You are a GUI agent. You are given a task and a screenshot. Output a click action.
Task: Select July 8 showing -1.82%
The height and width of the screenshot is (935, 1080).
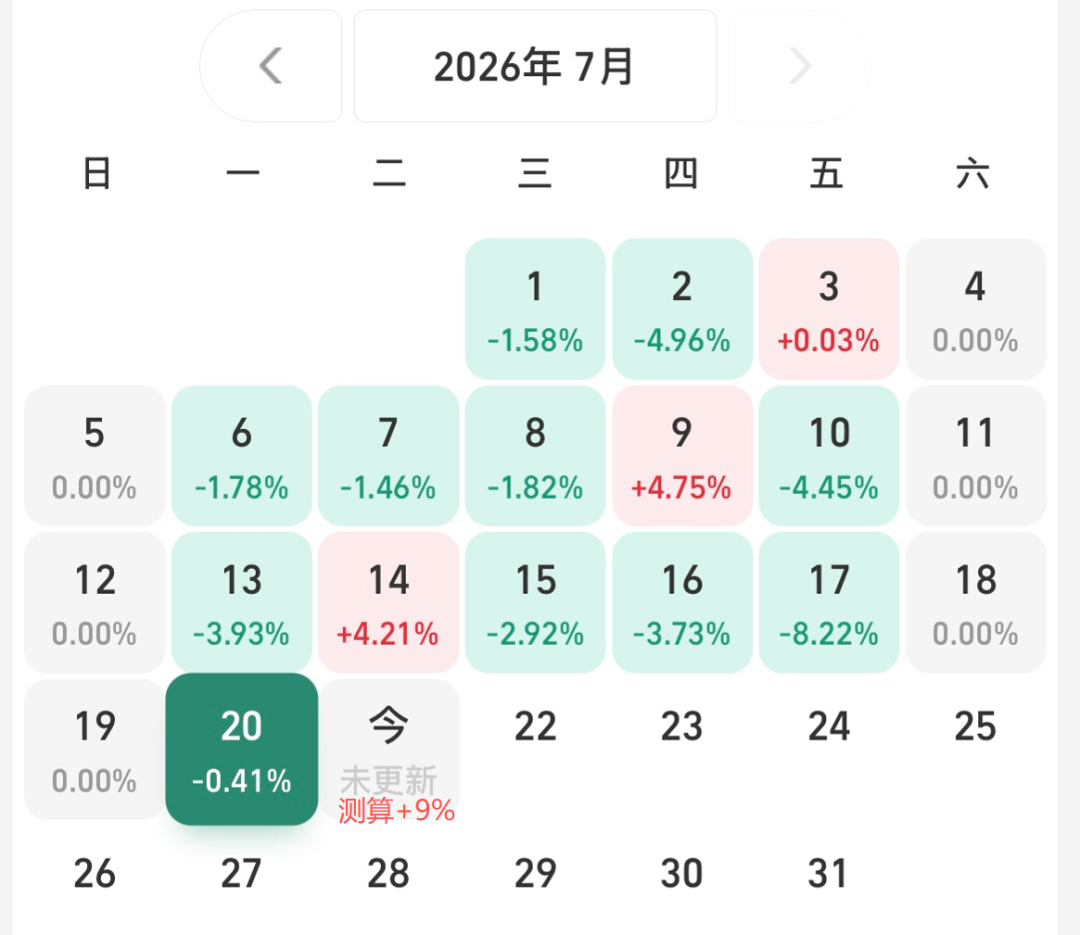point(535,455)
